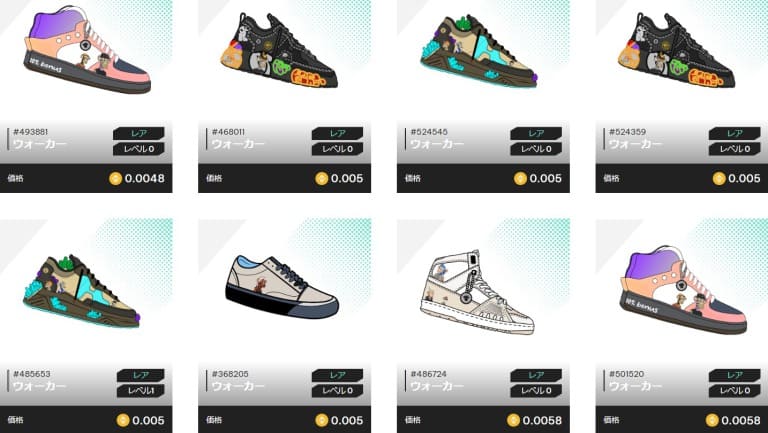Click the coin icon for sneaker #485653

pos(122,420)
